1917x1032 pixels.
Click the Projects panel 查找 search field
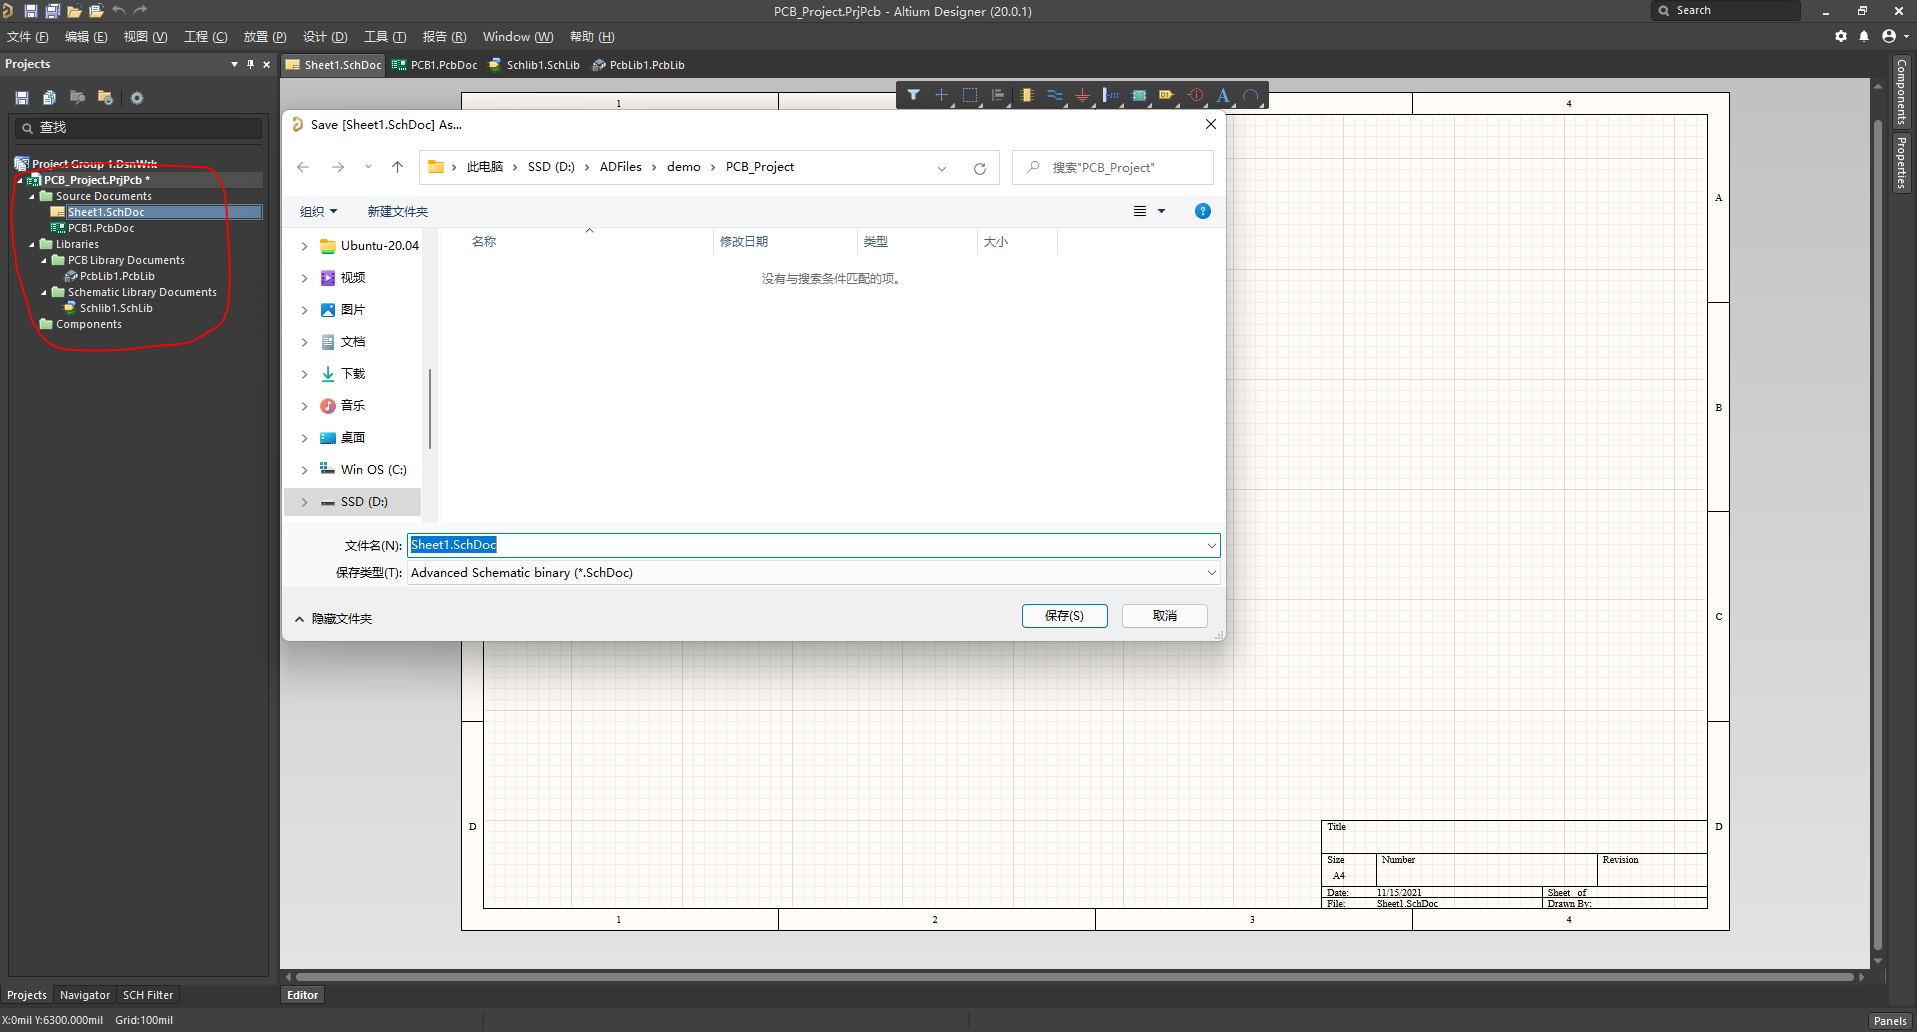pyautogui.click(x=138, y=128)
